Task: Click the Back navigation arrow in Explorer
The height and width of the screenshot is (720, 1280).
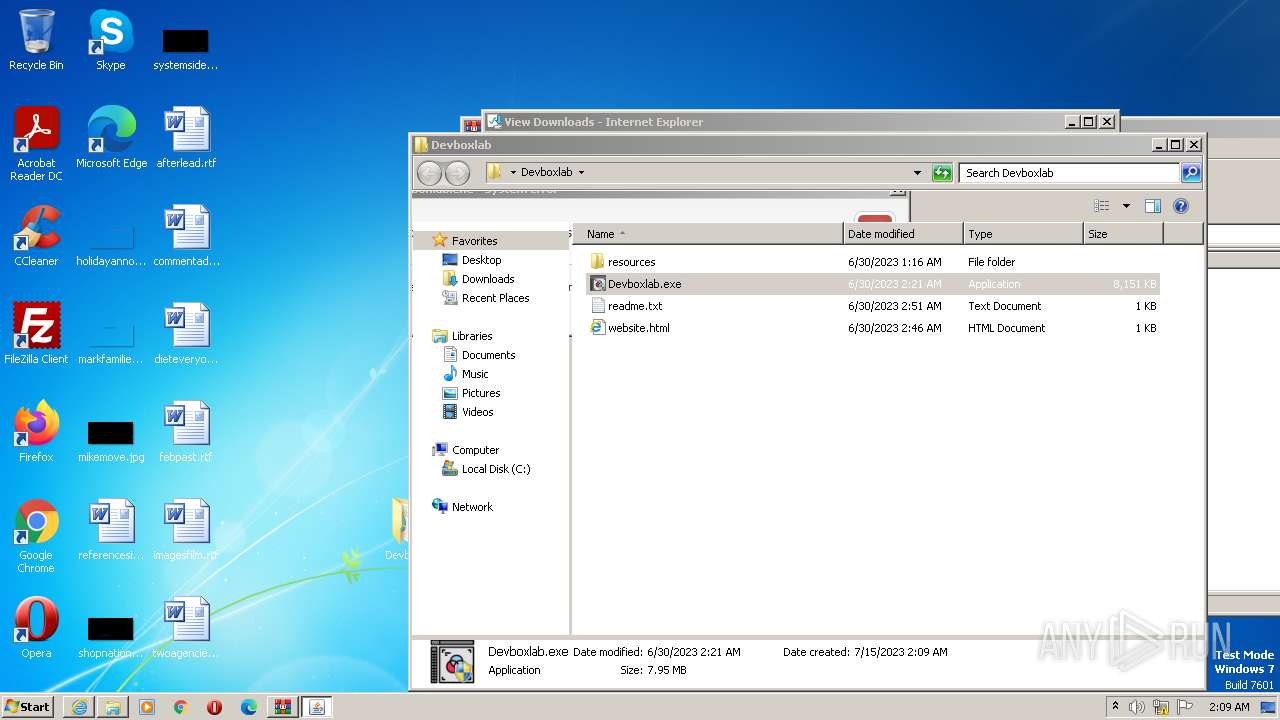Action: coord(429,173)
